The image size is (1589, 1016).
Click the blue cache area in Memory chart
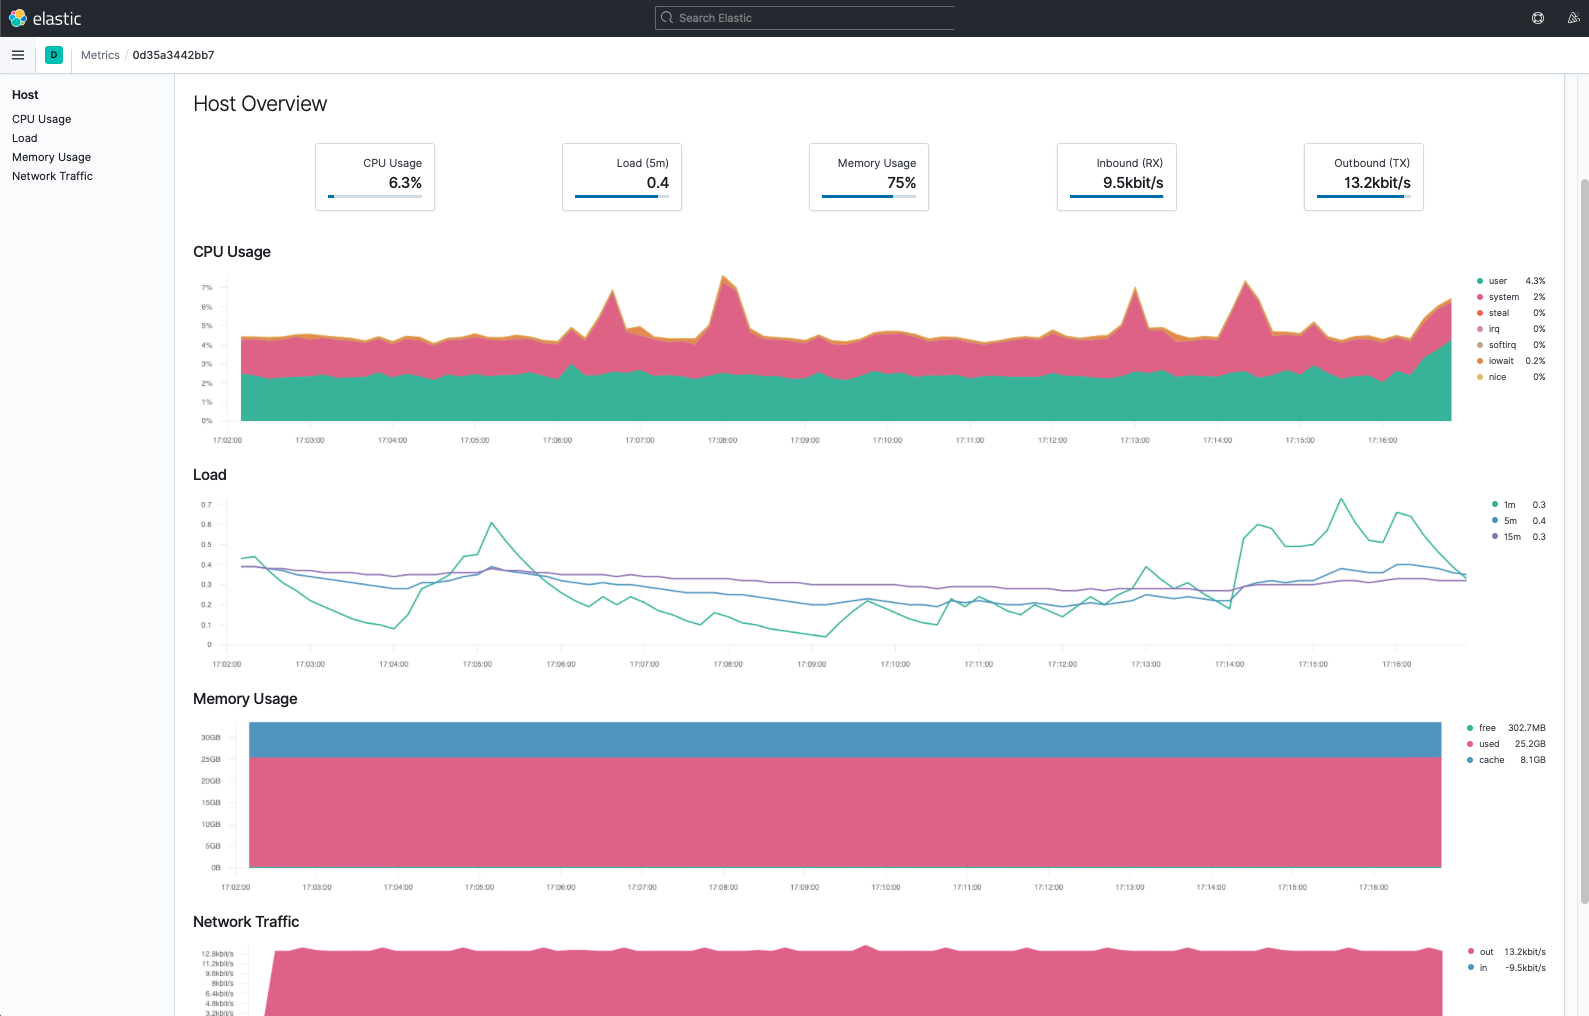(845, 740)
